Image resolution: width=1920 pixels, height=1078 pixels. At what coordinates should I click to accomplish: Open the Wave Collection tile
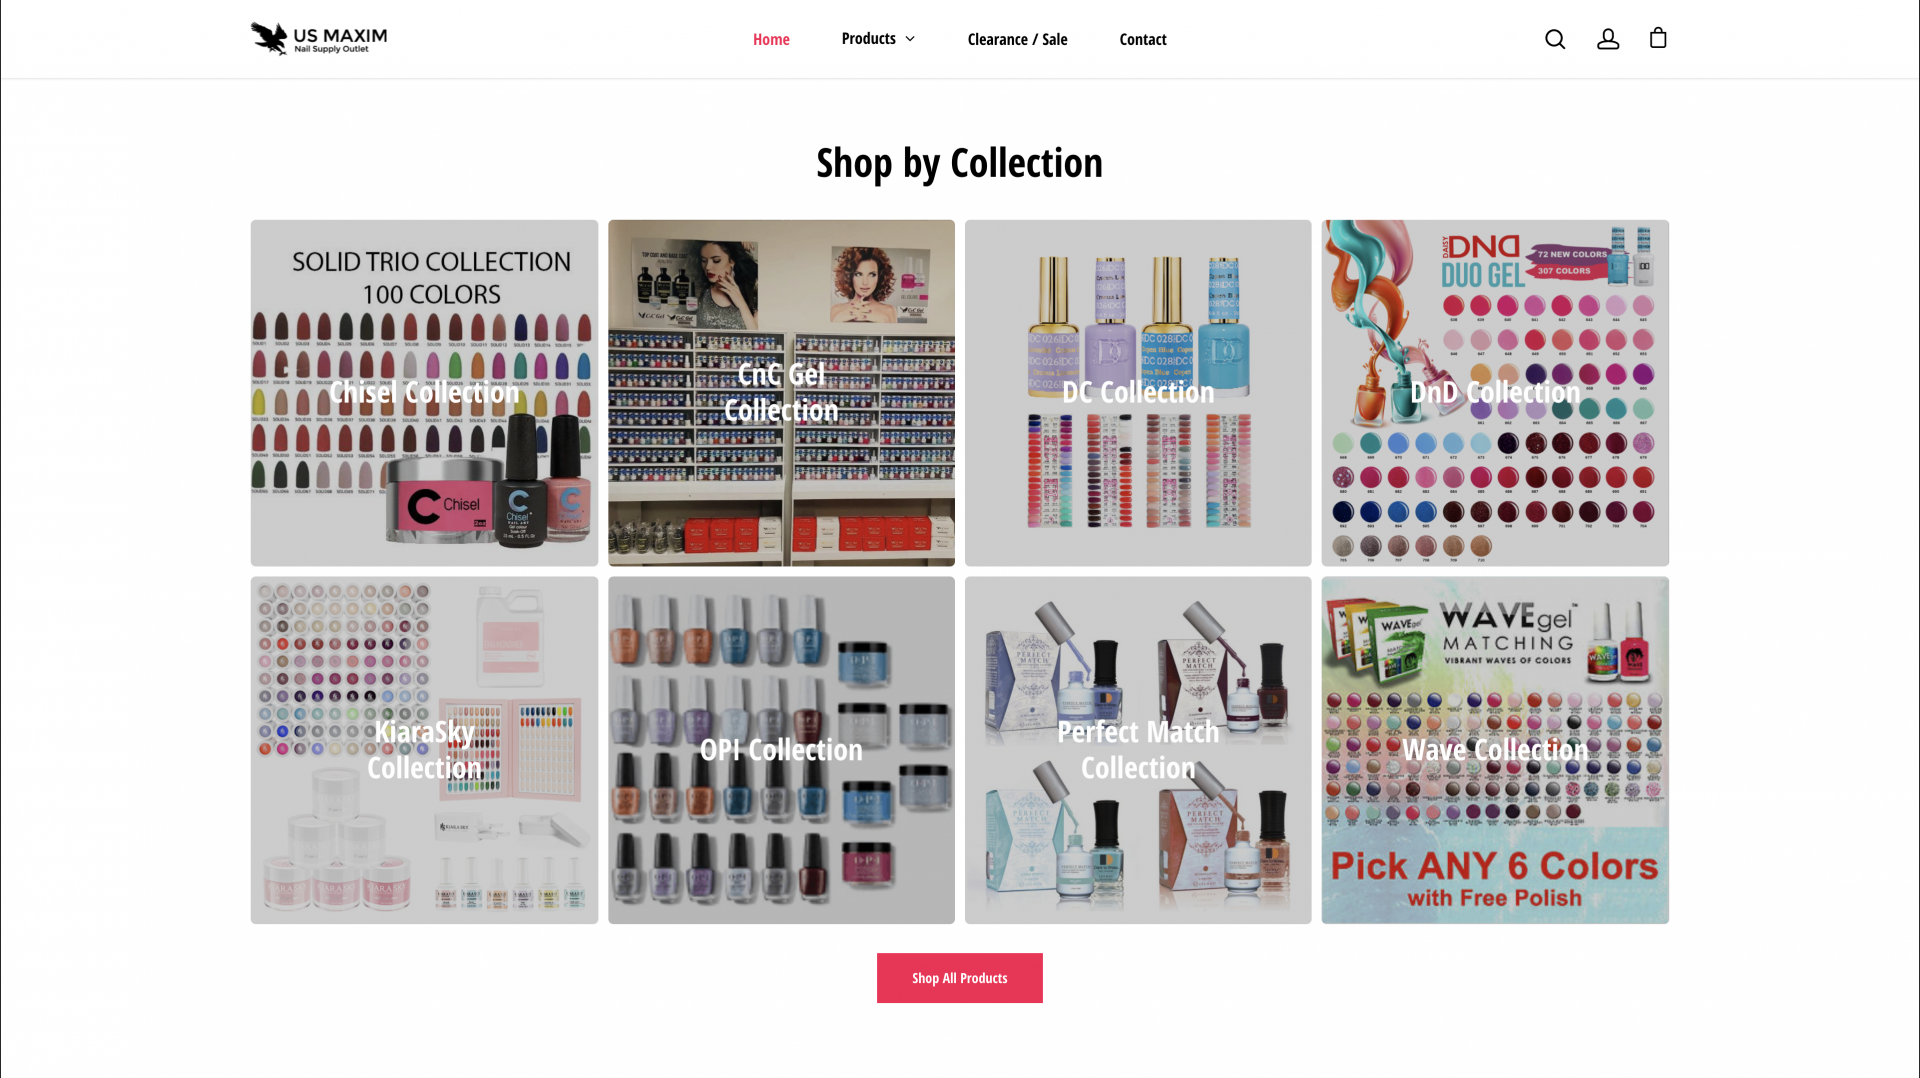coord(1495,750)
